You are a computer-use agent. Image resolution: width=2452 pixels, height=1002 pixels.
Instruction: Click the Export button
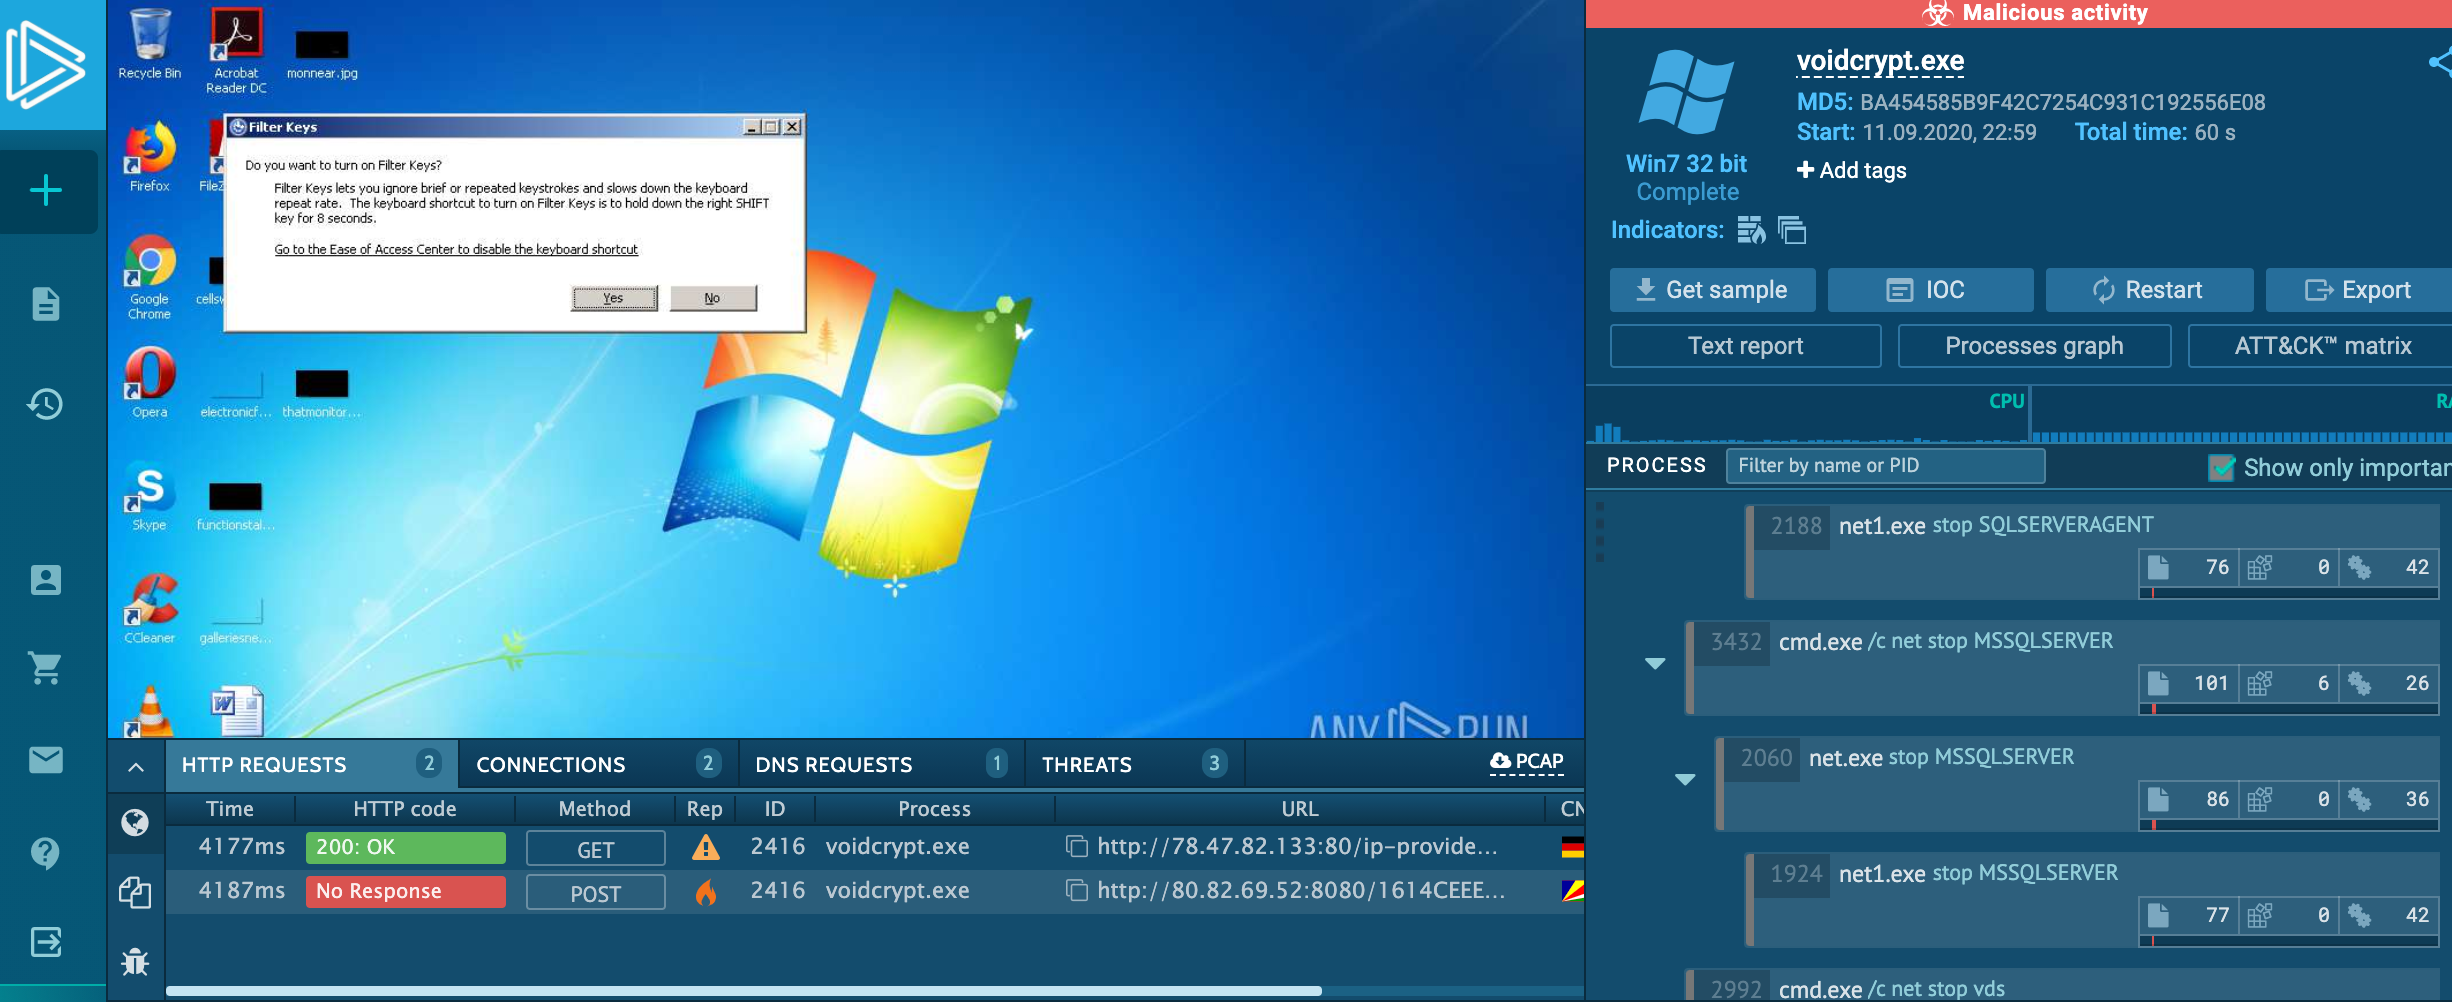(2359, 290)
